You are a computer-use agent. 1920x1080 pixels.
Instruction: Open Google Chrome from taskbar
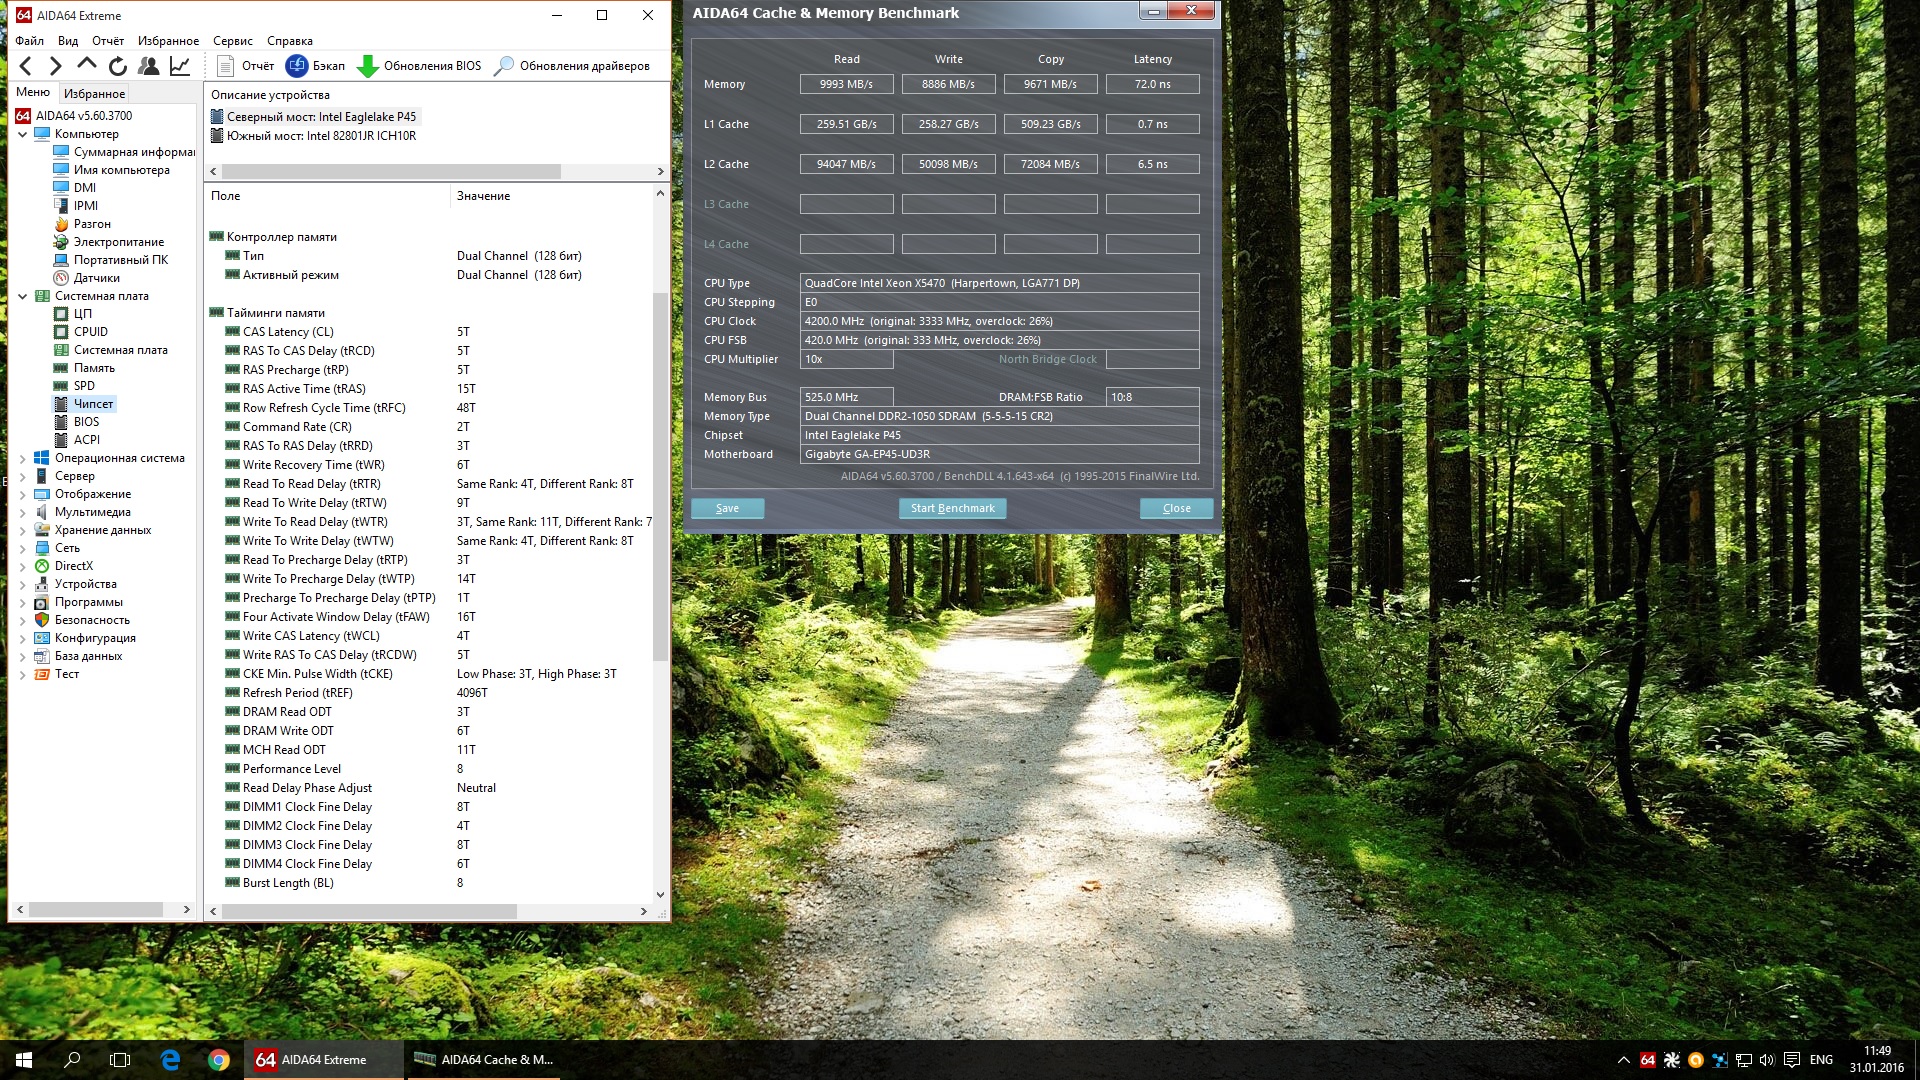point(219,1060)
